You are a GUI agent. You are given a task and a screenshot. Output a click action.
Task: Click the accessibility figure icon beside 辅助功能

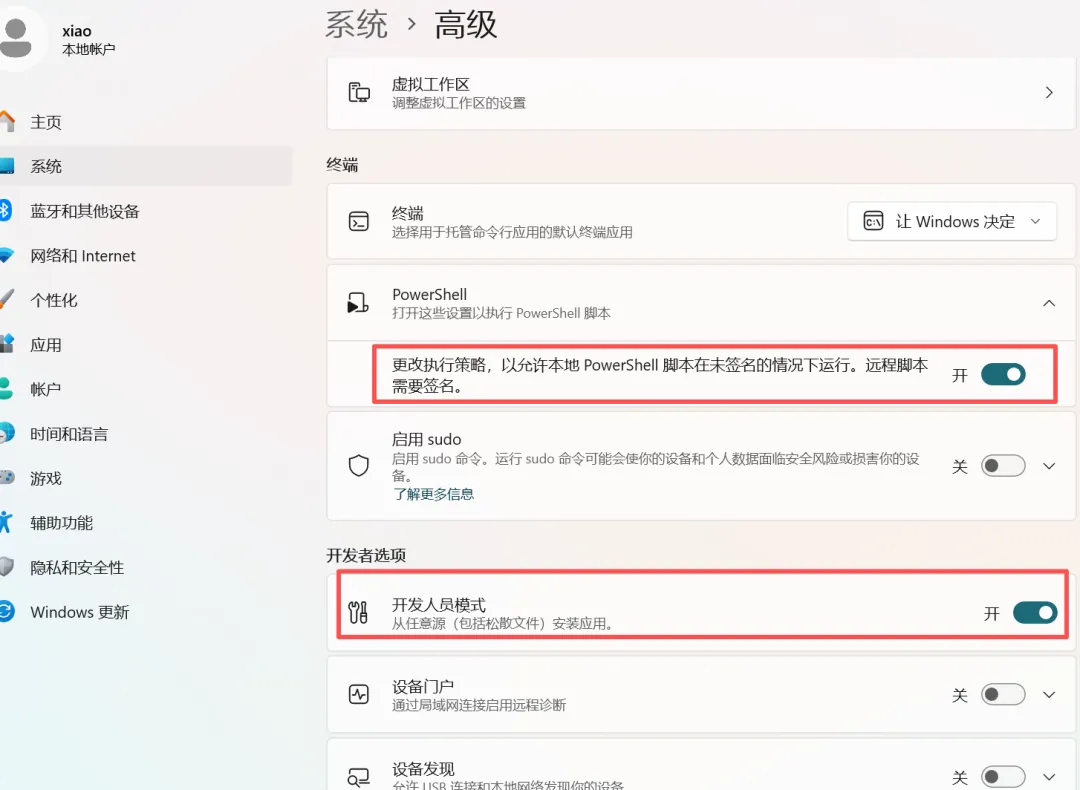[6, 522]
